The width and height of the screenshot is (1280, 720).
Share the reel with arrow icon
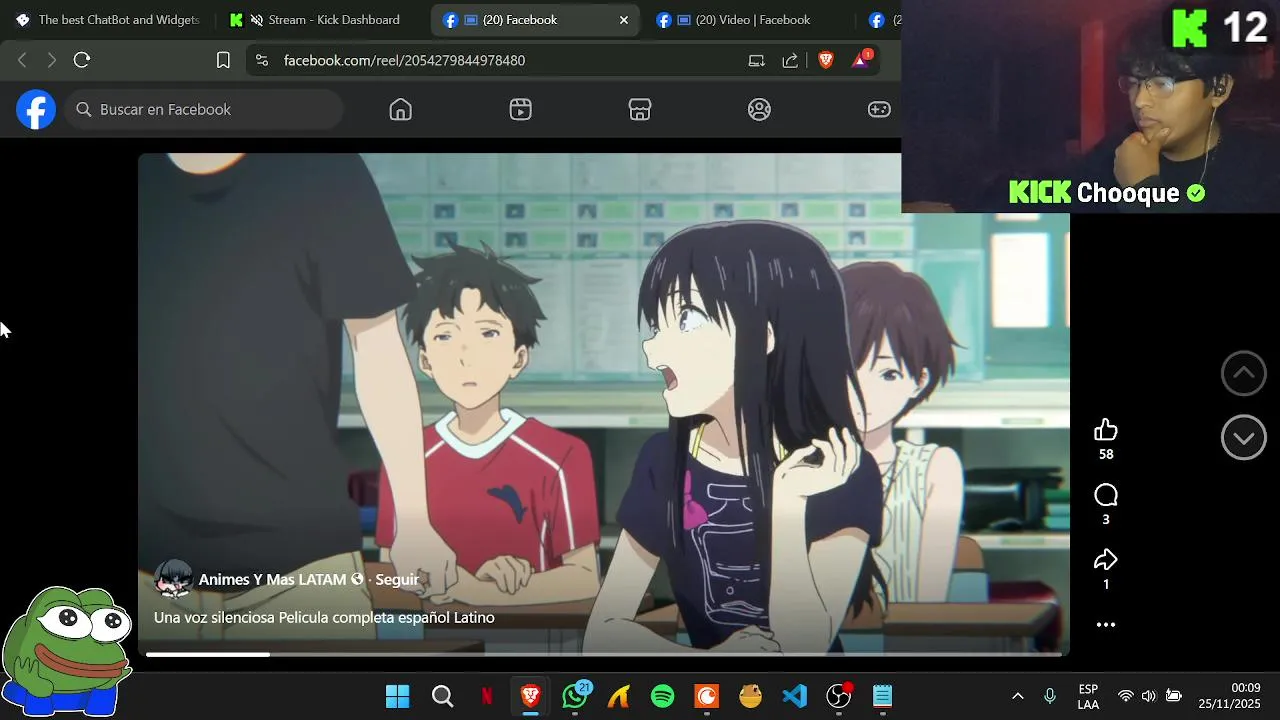[1106, 560]
